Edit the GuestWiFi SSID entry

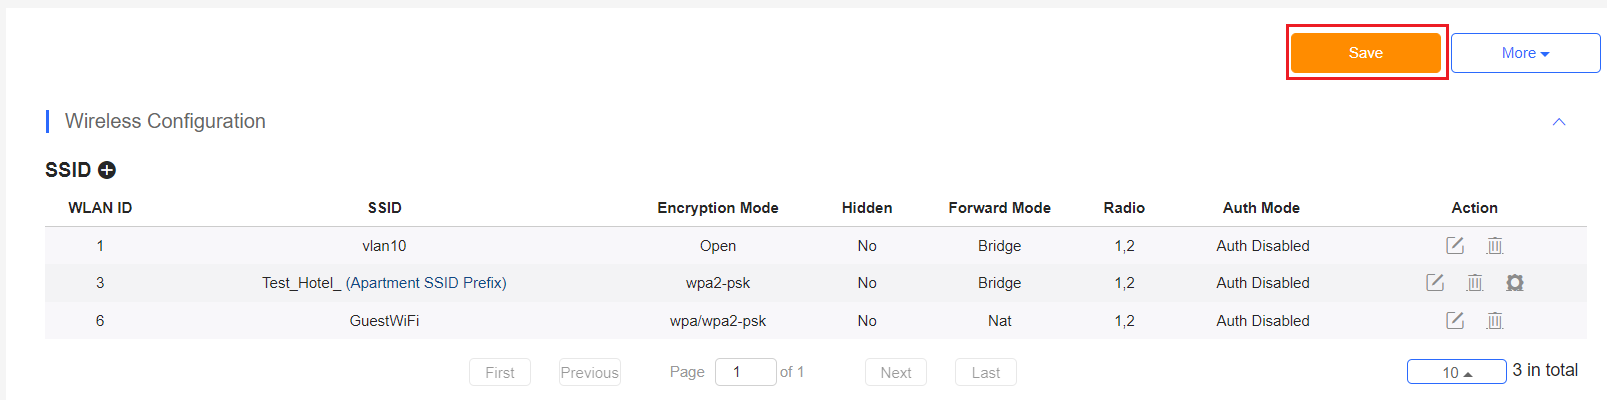pyautogui.click(x=1455, y=320)
